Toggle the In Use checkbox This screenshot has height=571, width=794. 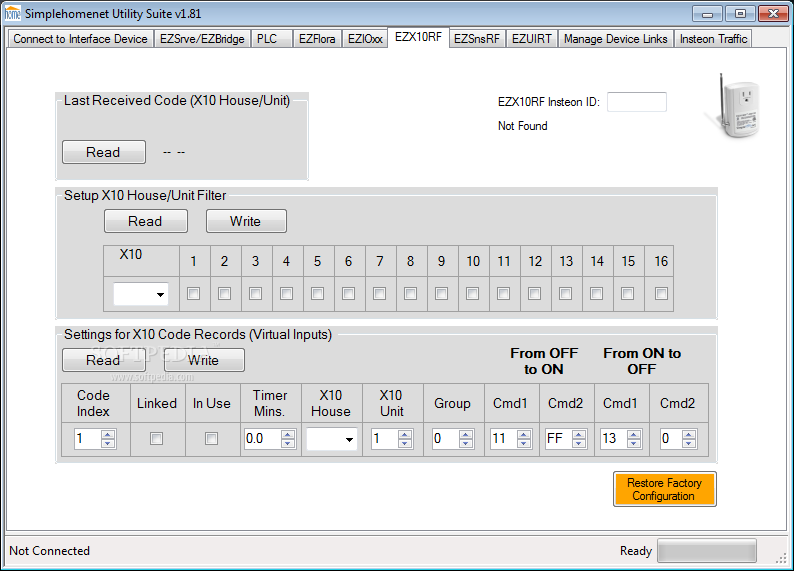(x=212, y=438)
